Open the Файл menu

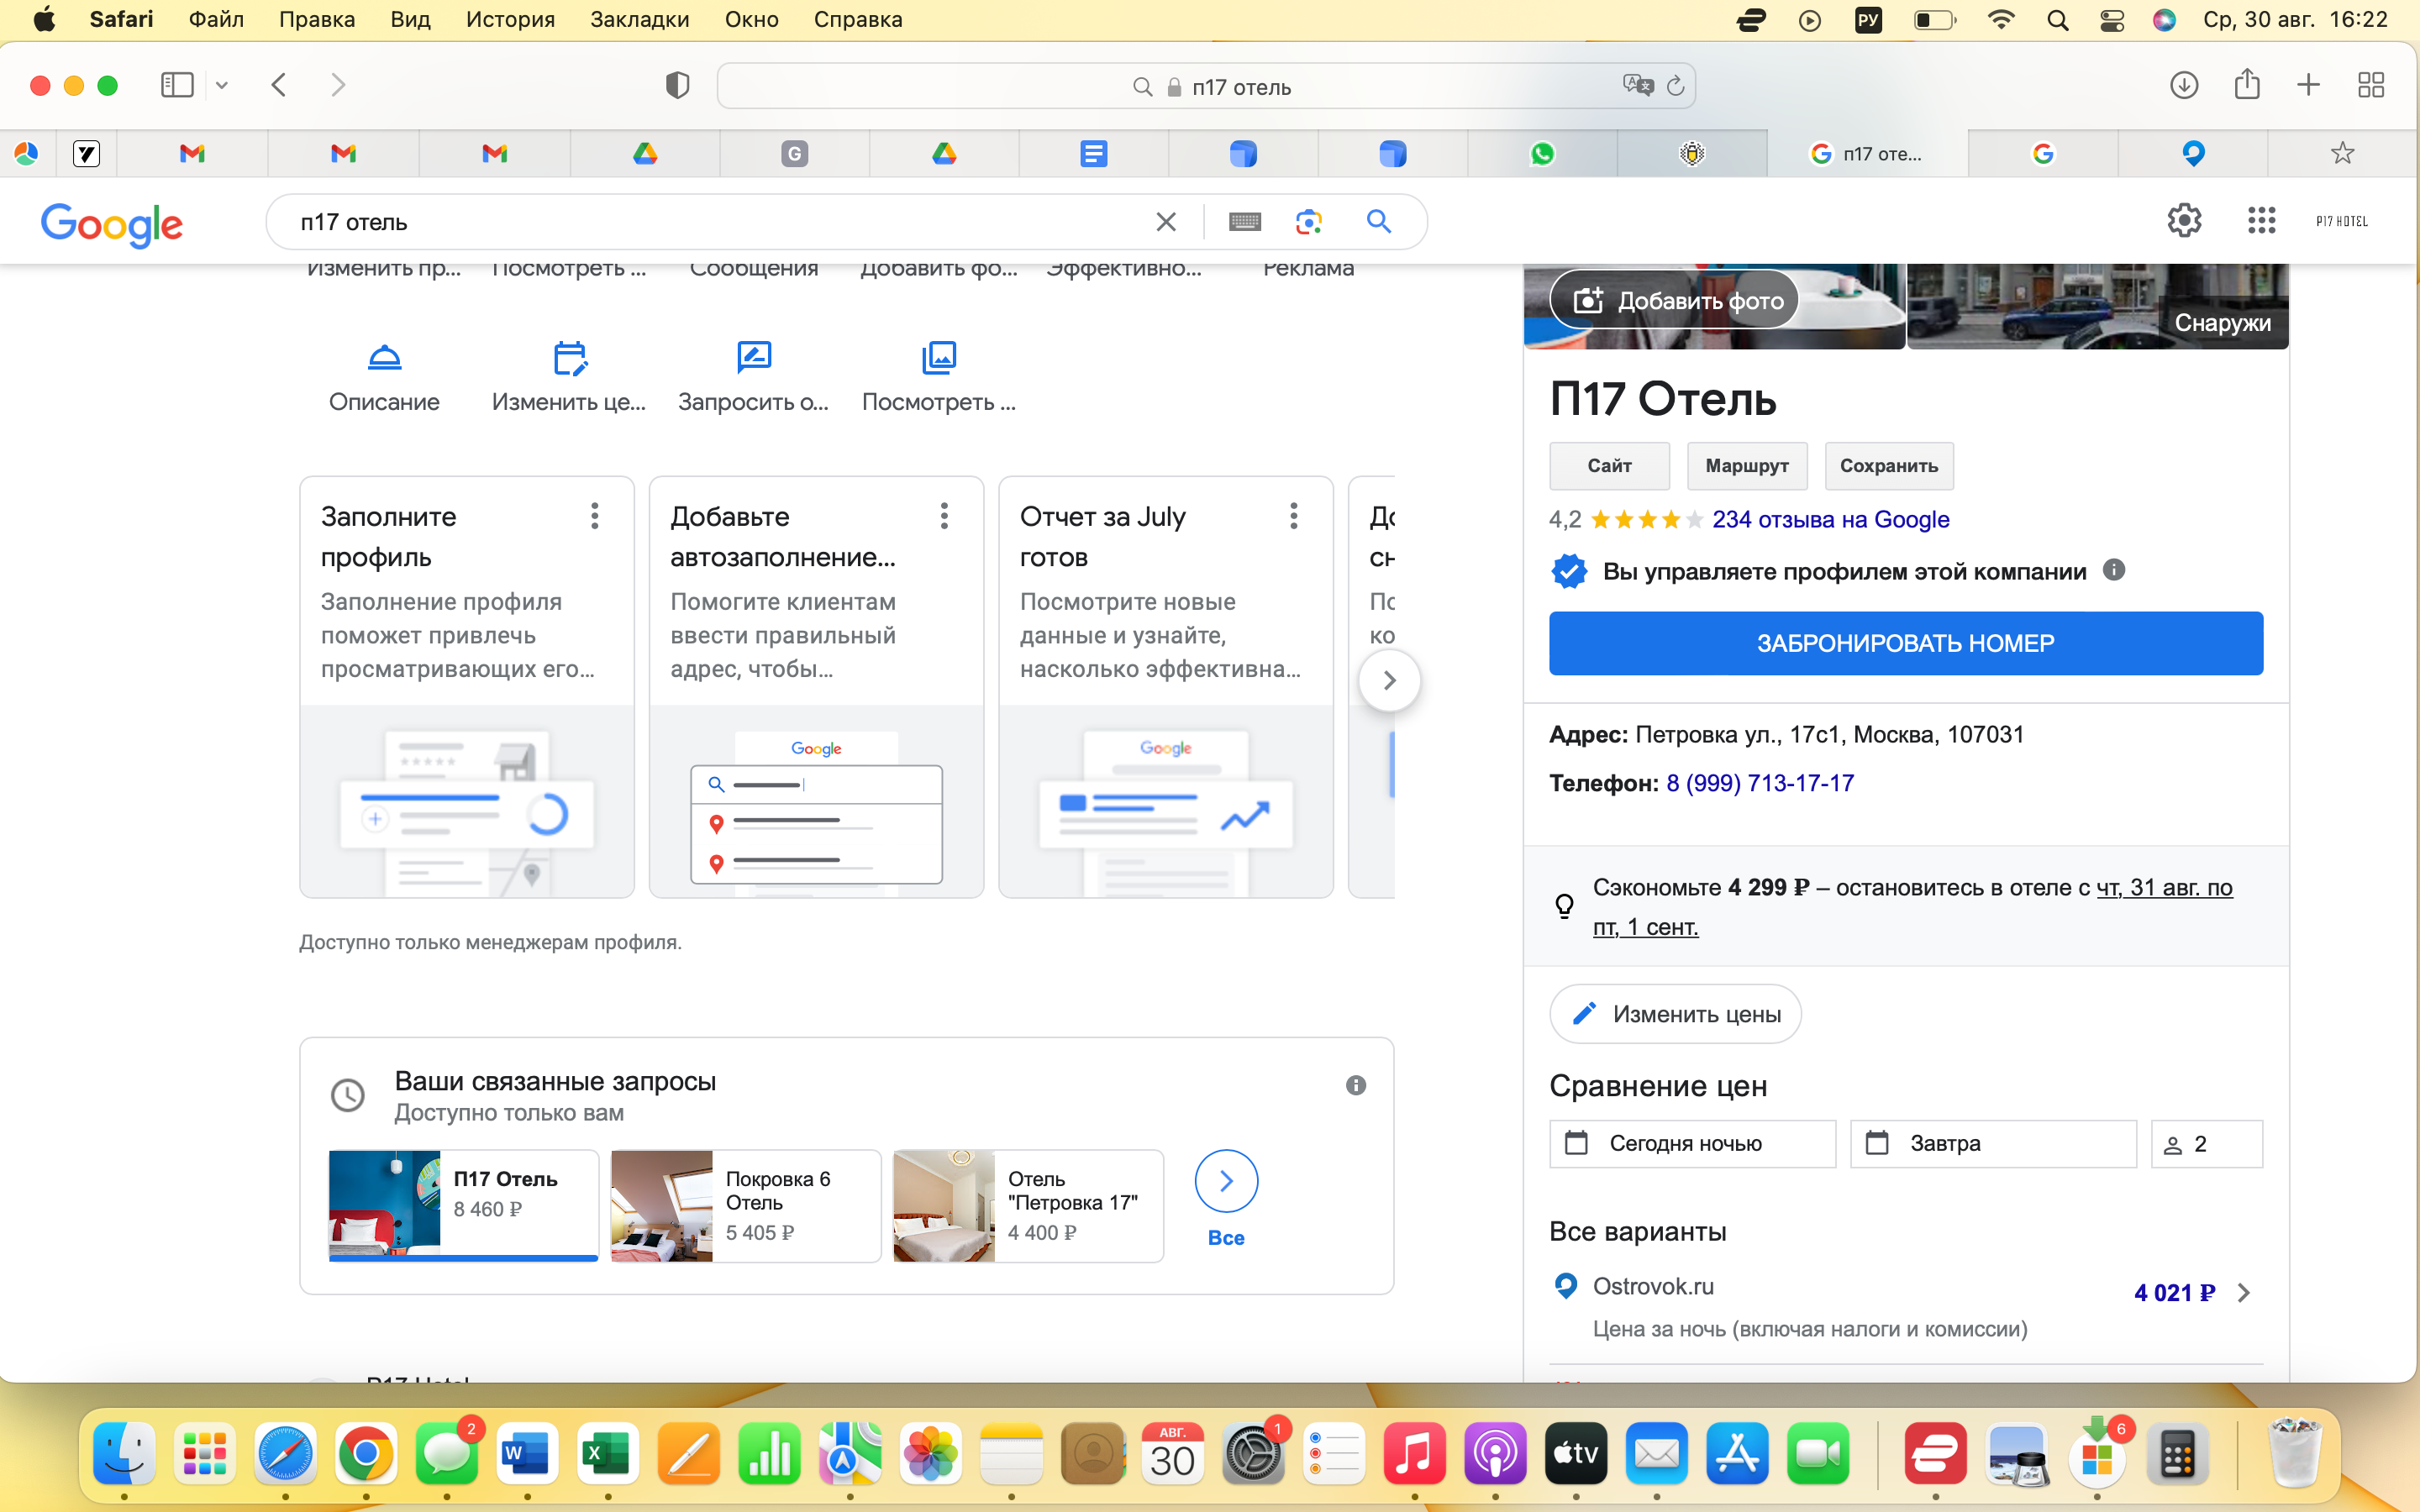pyautogui.click(x=216, y=19)
